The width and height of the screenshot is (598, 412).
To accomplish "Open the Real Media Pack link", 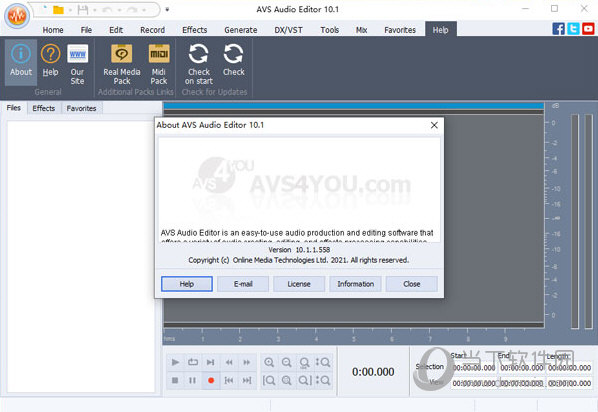I will [122, 63].
